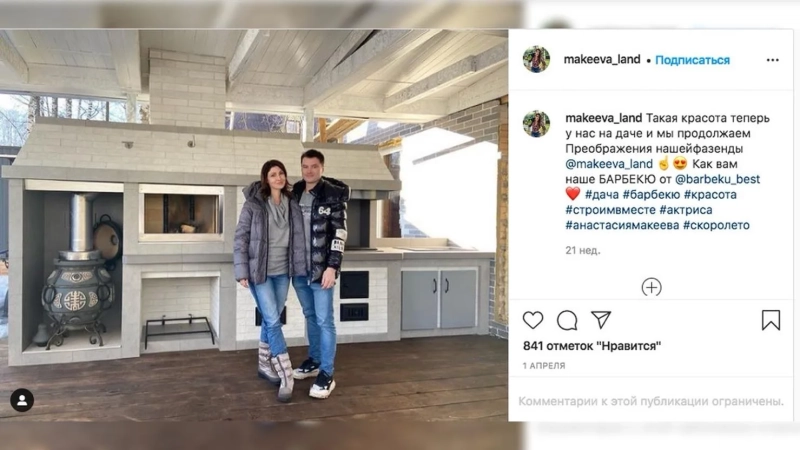Open comments via speech bubble icon
Screen dimensions: 800x450
click(567, 320)
